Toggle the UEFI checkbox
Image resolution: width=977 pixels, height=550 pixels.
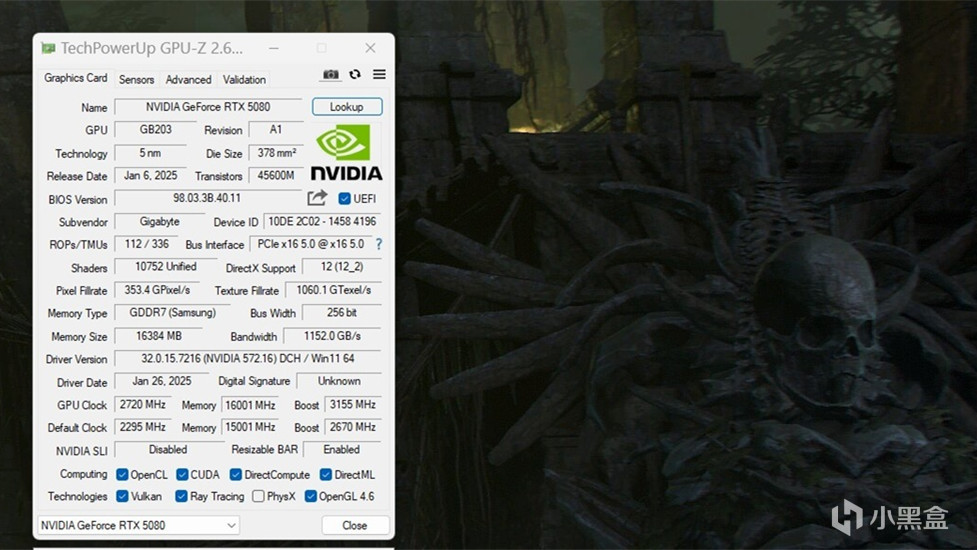tap(344, 199)
